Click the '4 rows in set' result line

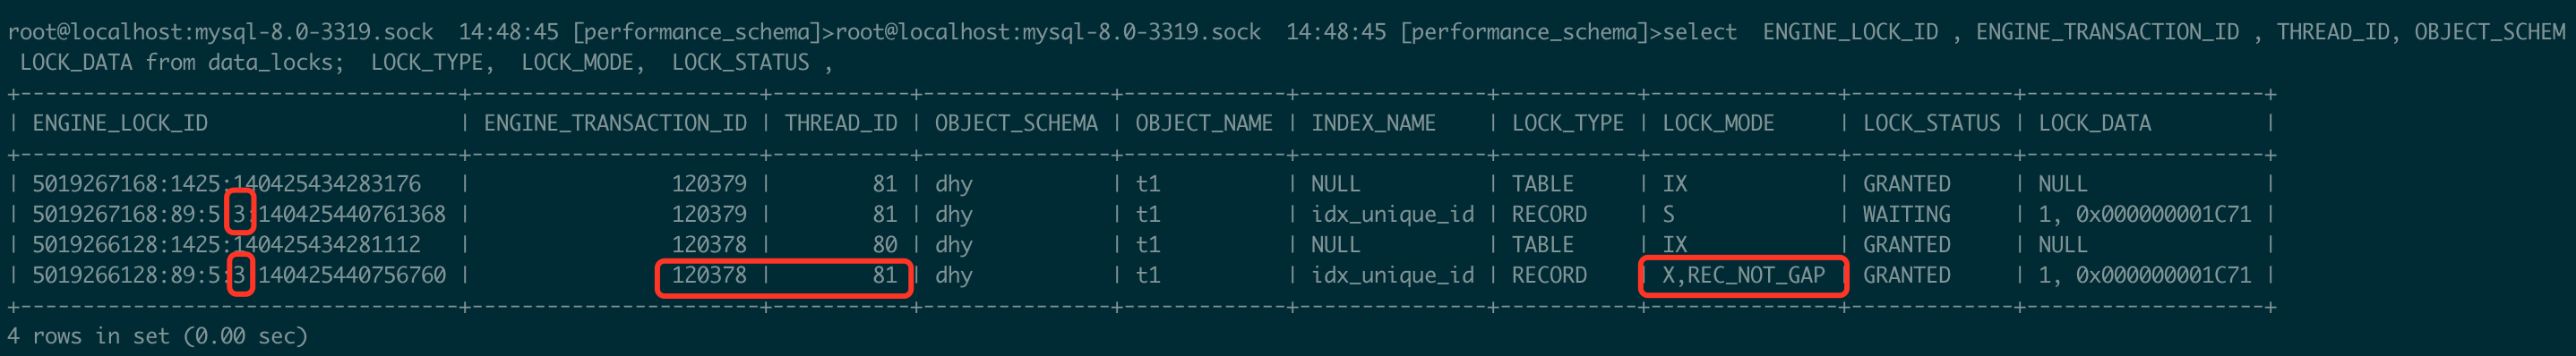click(x=157, y=336)
